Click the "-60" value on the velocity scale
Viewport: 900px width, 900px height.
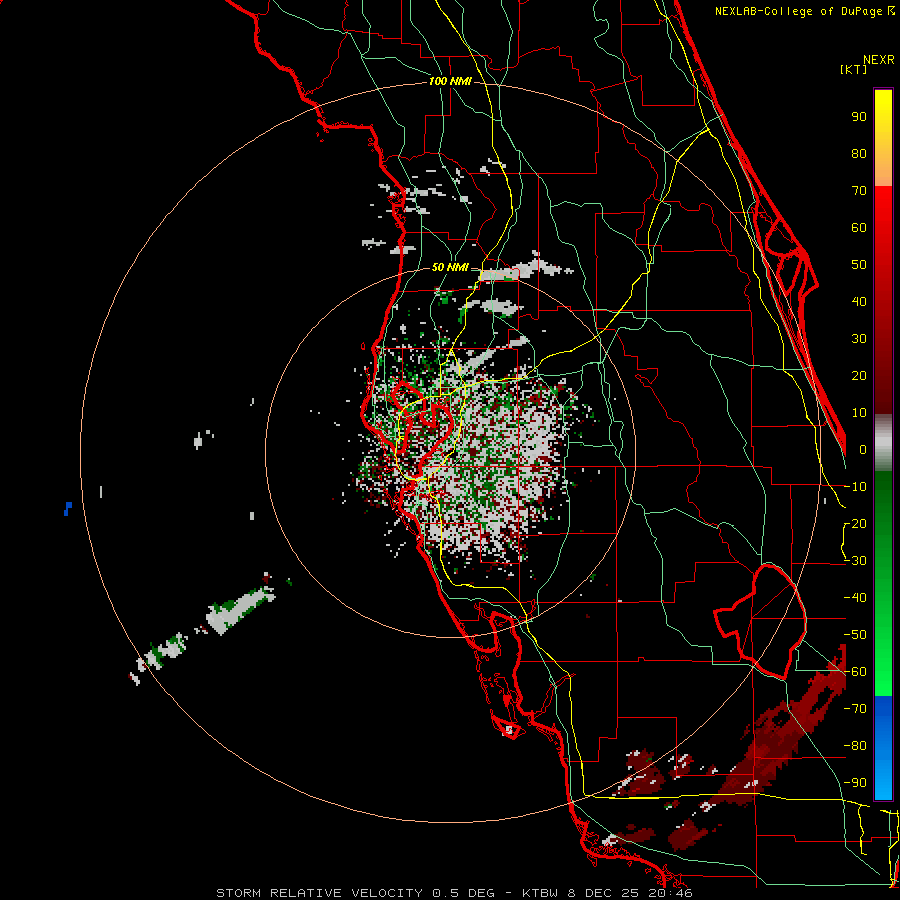855,672
